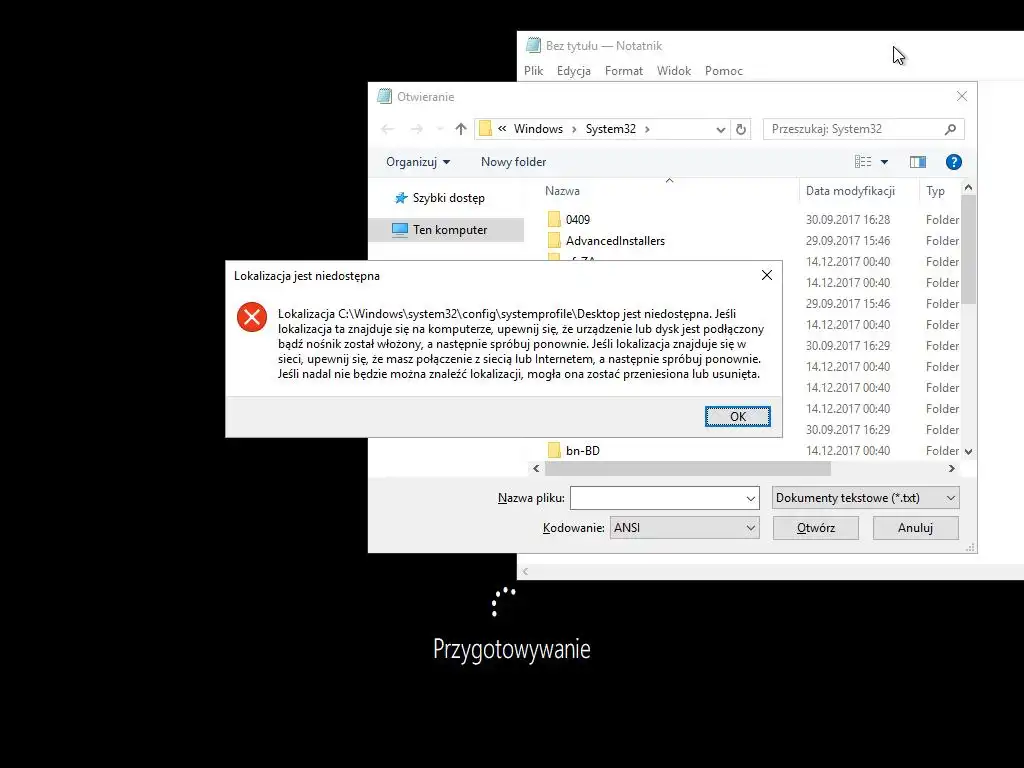The image size is (1024, 768).
Task: Click the vertical scrollbar down arrow
Action: point(968,451)
